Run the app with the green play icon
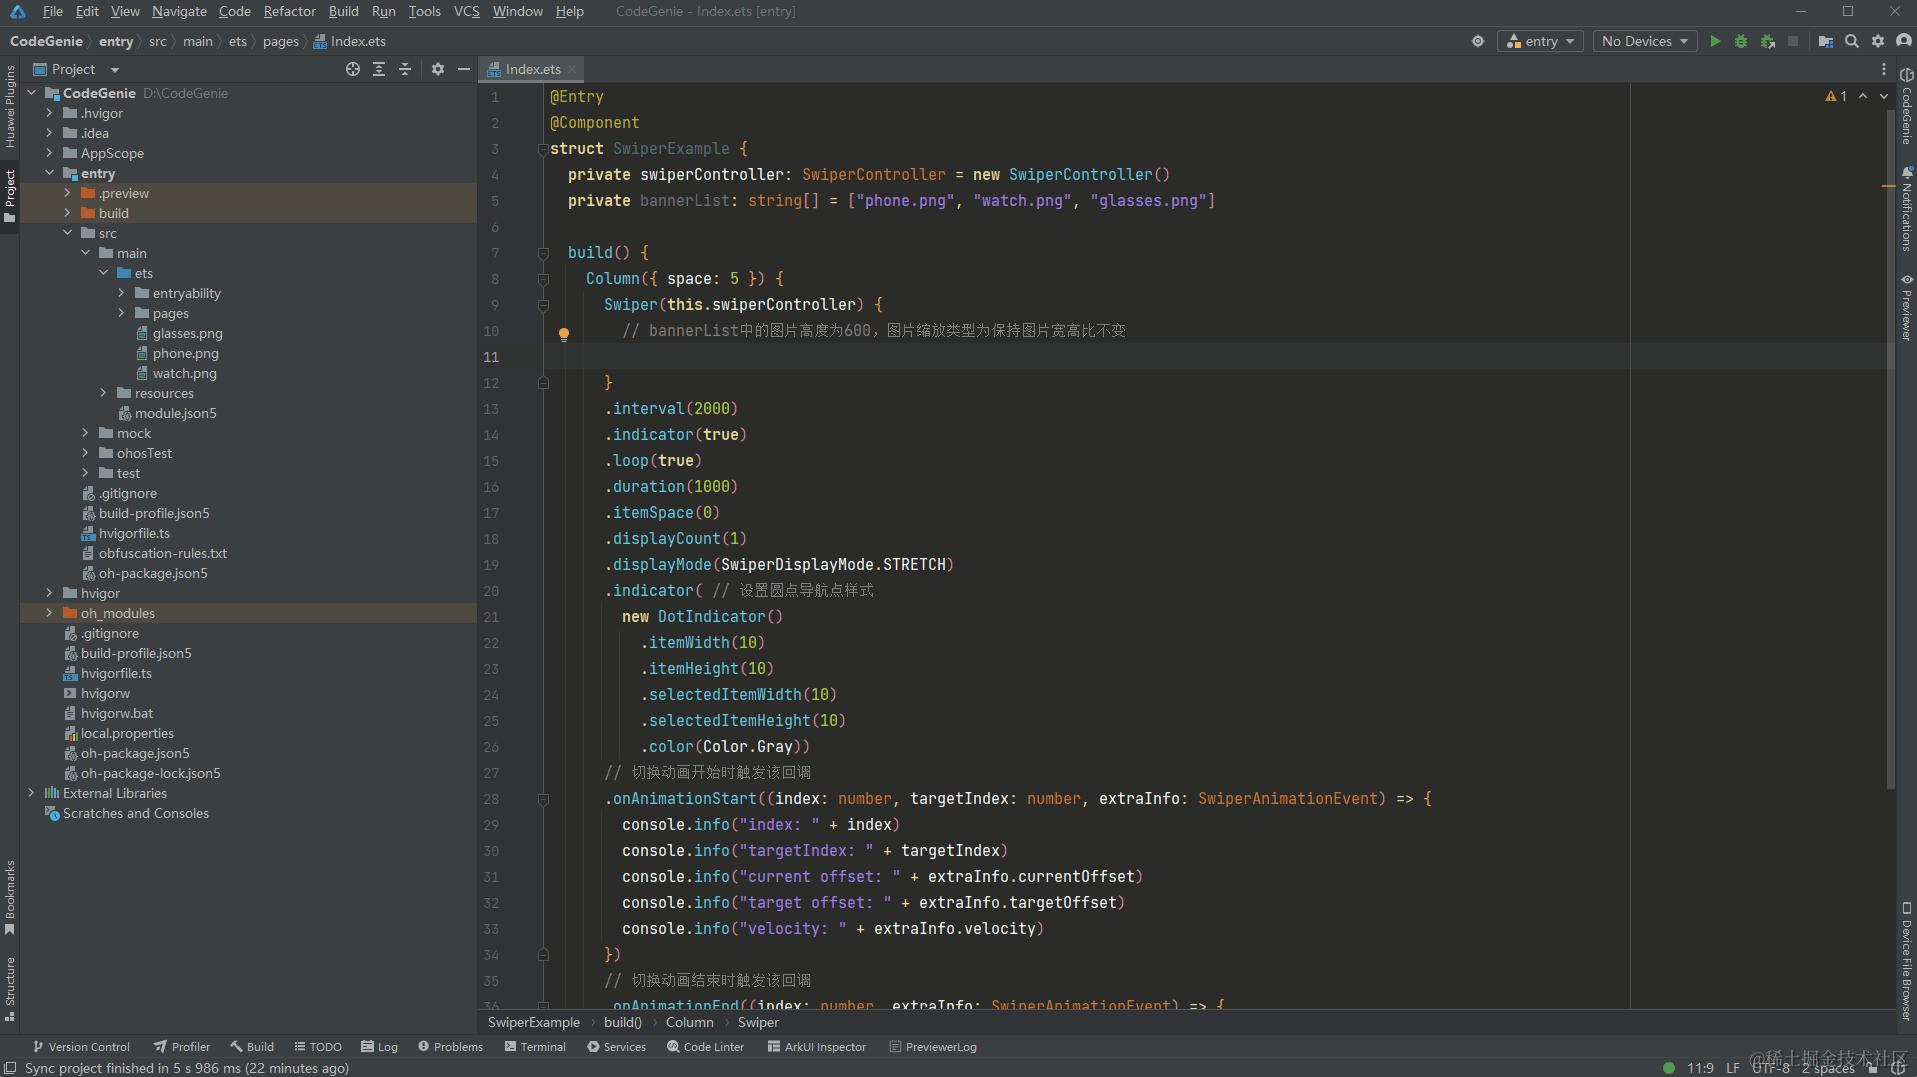The image size is (1917, 1077). [1715, 41]
